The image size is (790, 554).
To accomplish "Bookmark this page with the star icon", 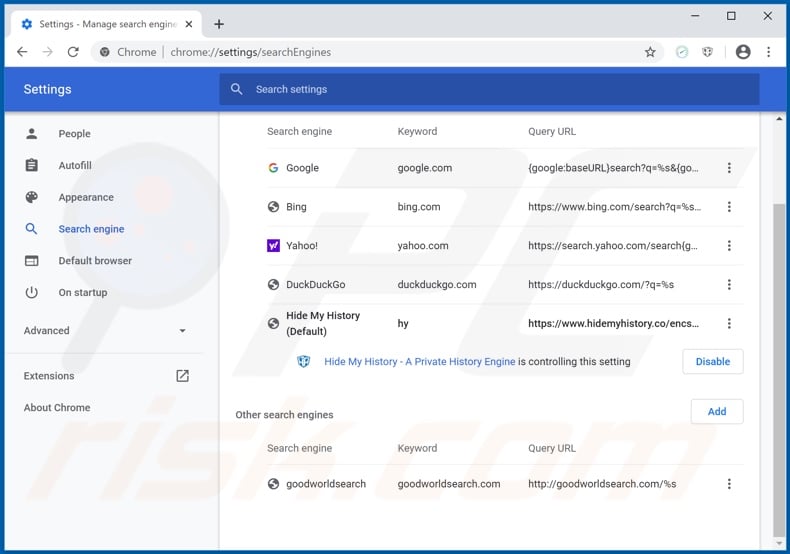I will [x=650, y=52].
